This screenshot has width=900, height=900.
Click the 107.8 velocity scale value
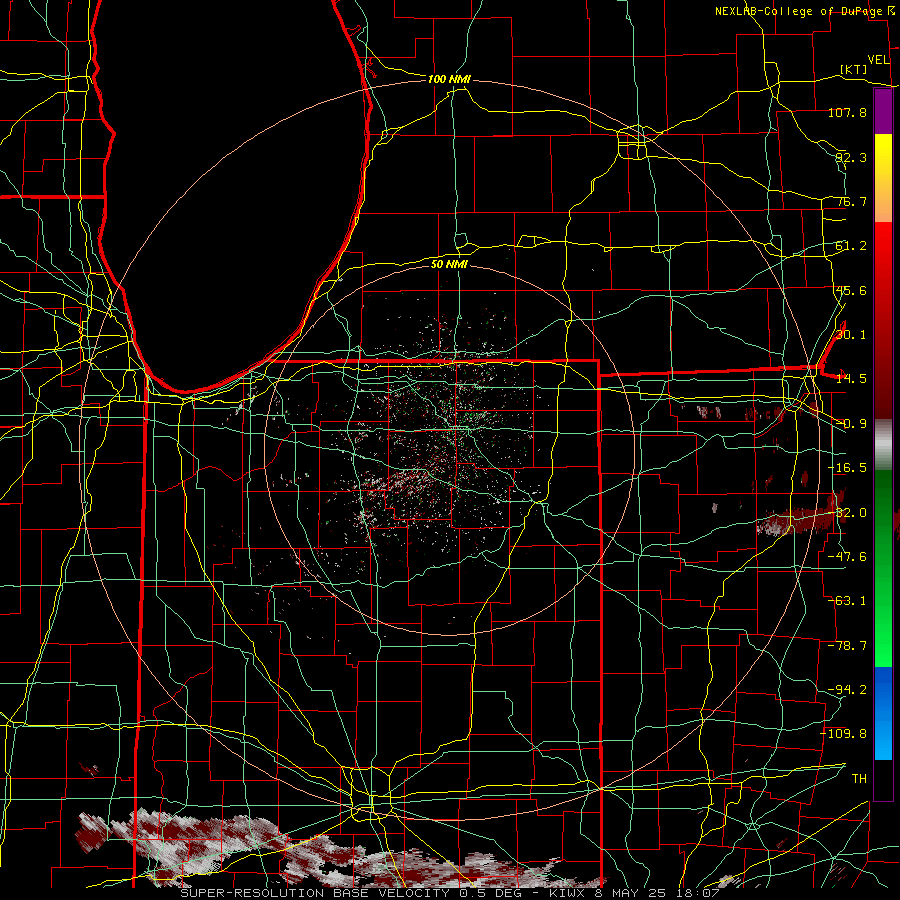(847, 112)
